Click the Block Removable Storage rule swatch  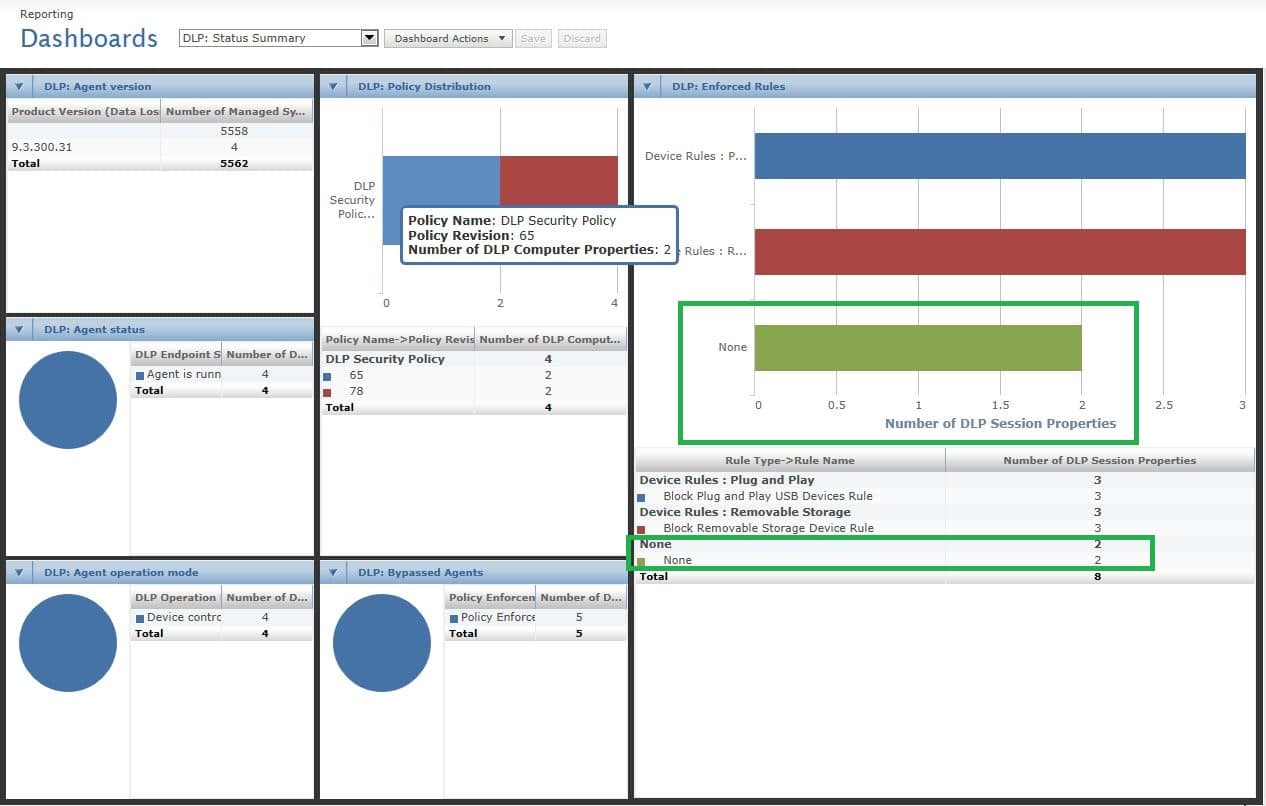[641, 529]
